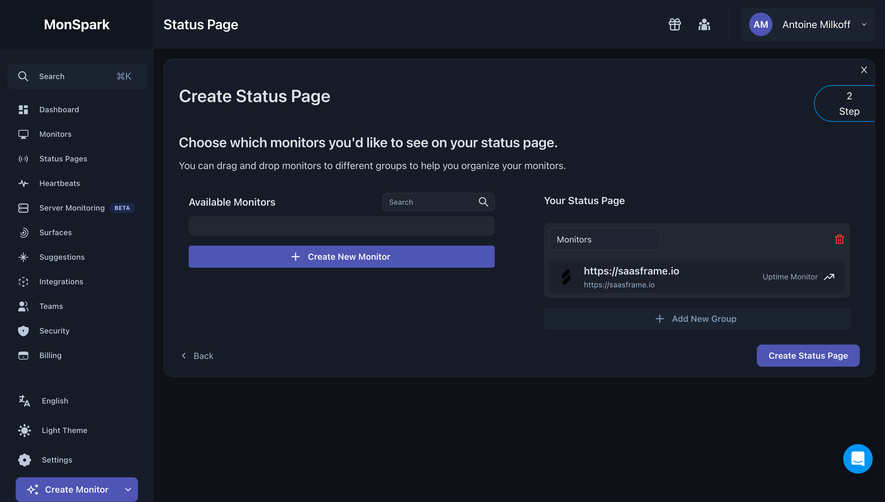
Task: Click the saasframe monitor favicon
Action: click(x=566, y=277)
